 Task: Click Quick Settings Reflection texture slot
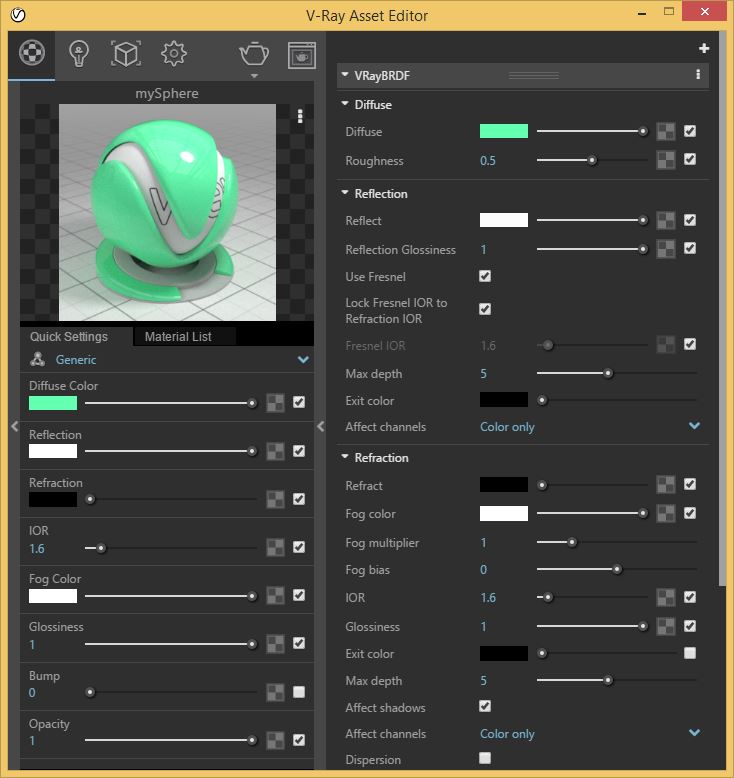pos(275,451)
